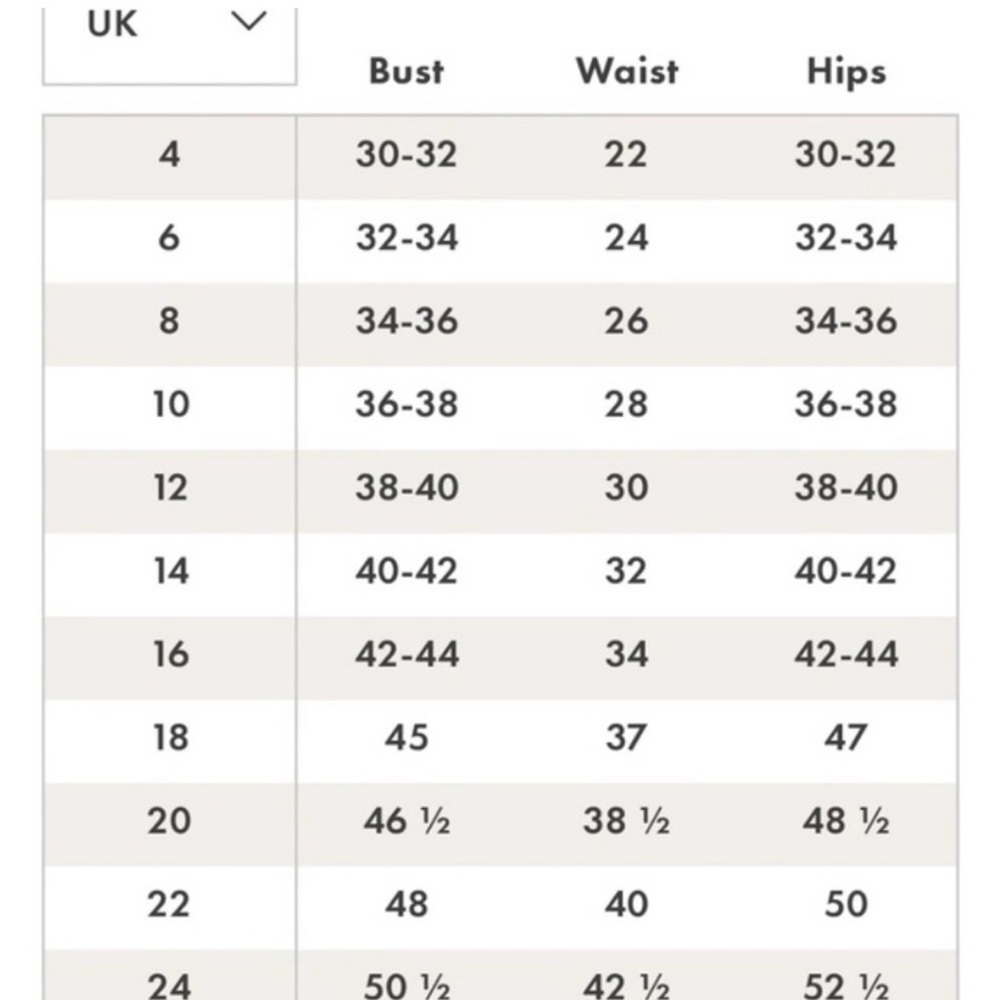Click size 12 row label
This screenshot has height=1000, width=1000.
tap(171, 488)
